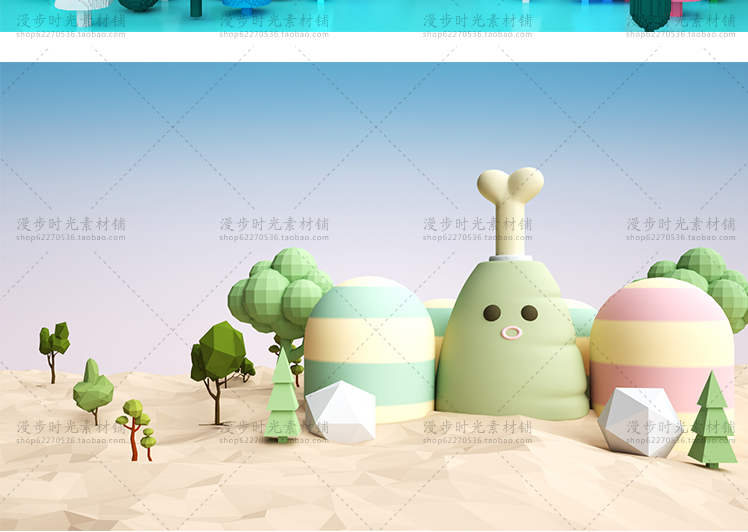Click the white gap between the two images

(374, 47)
